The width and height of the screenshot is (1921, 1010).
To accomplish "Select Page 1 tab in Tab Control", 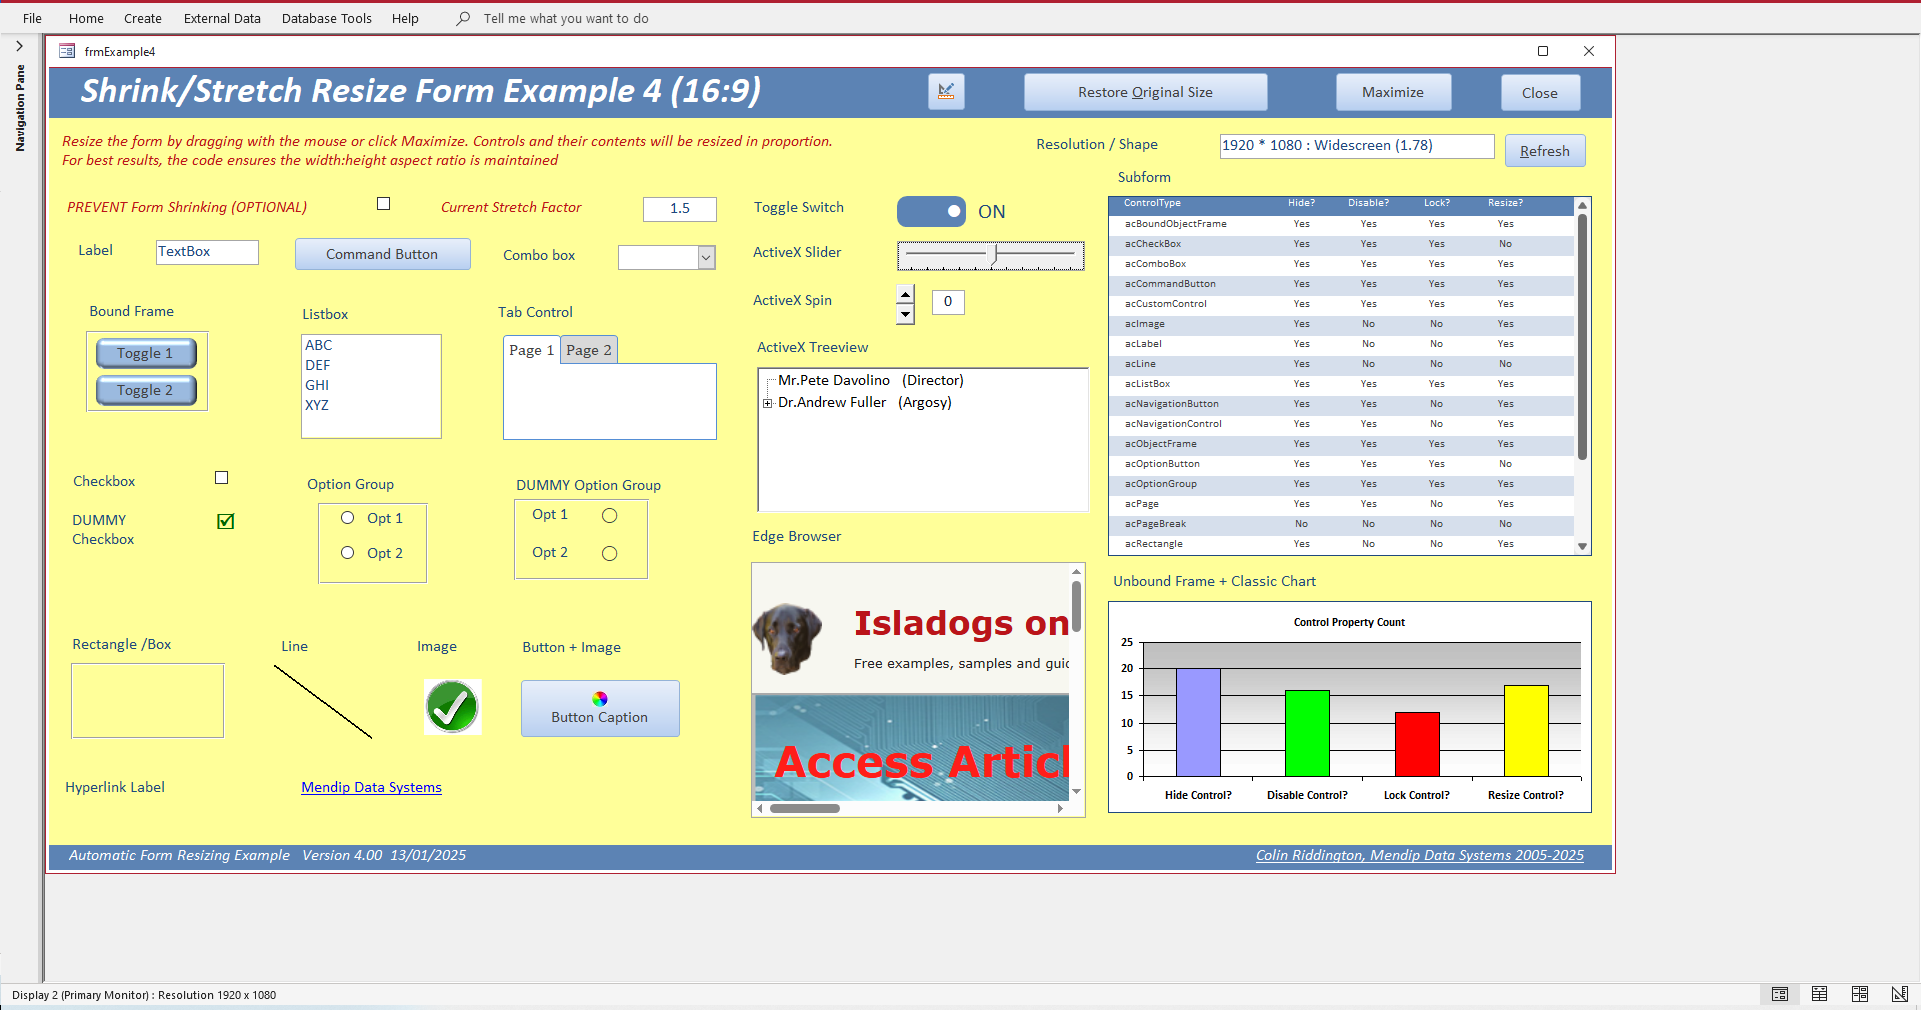I will pyautogui.click(x=531, y=350).
